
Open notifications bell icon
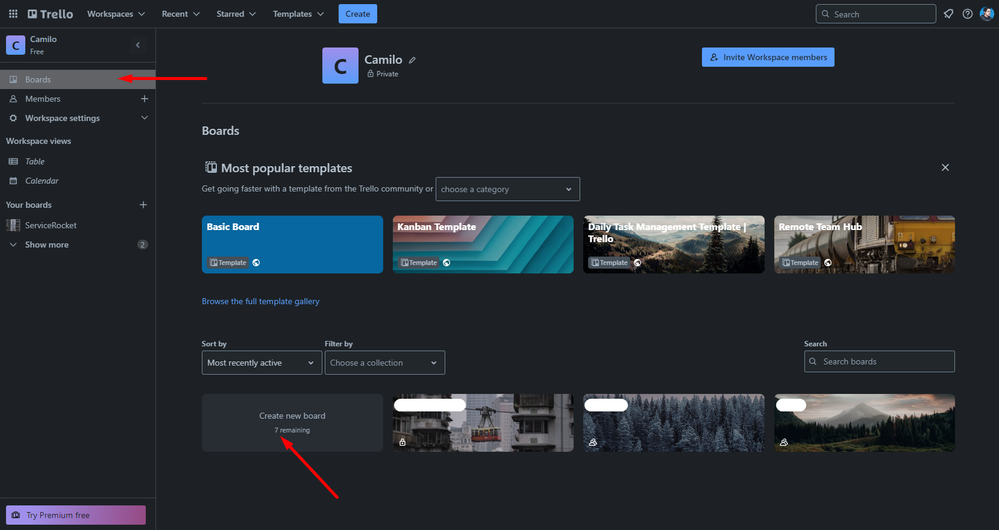tap(949, 13)
